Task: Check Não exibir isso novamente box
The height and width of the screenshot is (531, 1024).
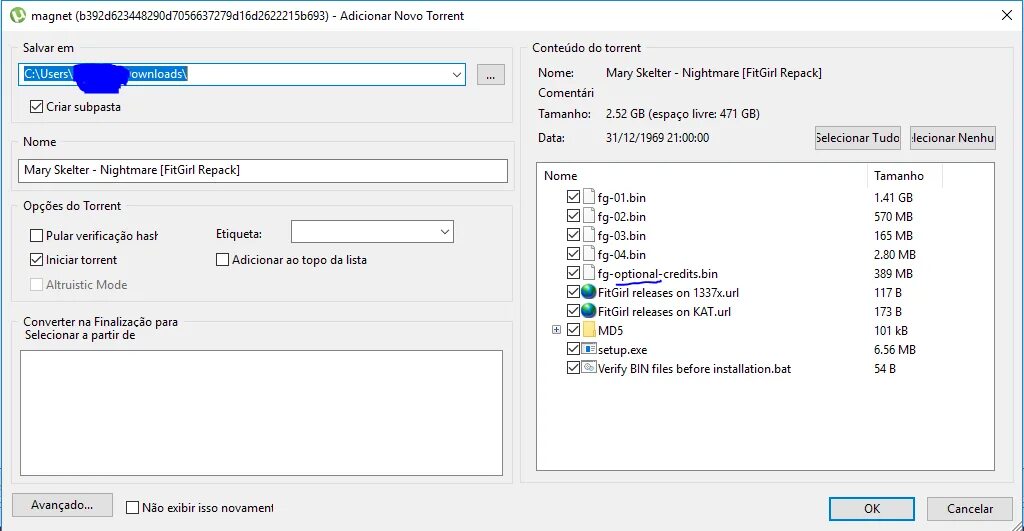Action: tap(132, 507)
